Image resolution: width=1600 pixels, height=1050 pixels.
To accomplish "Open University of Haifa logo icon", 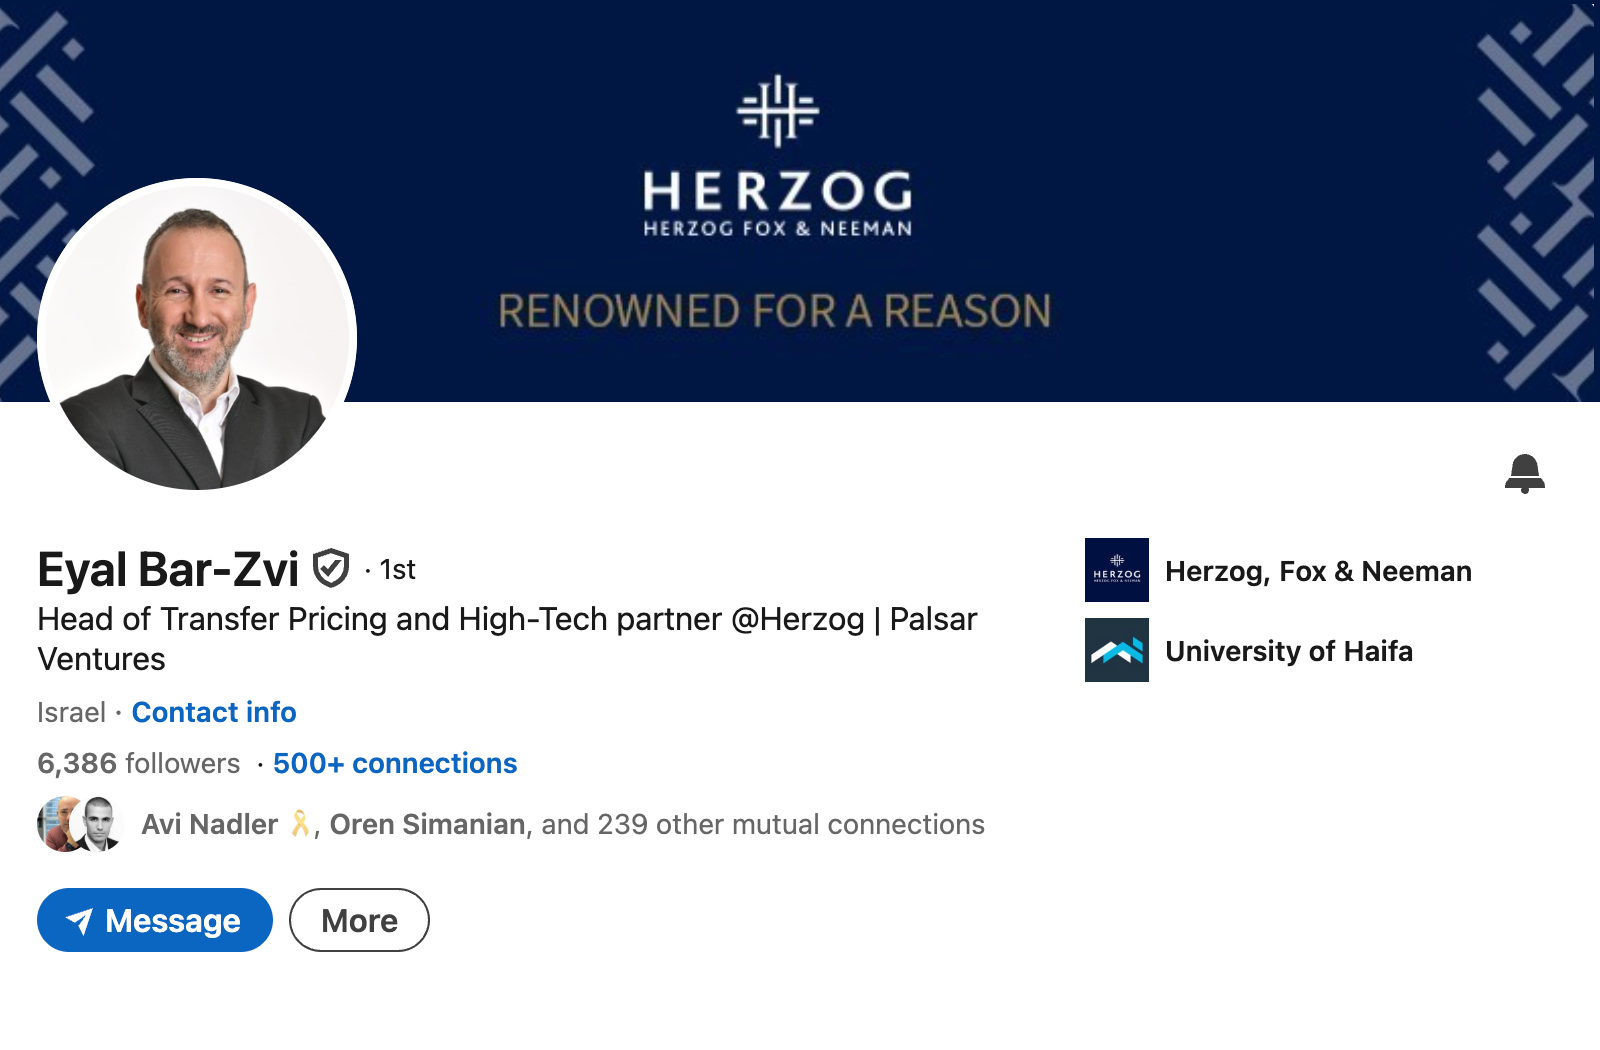I will (1116, 650).
